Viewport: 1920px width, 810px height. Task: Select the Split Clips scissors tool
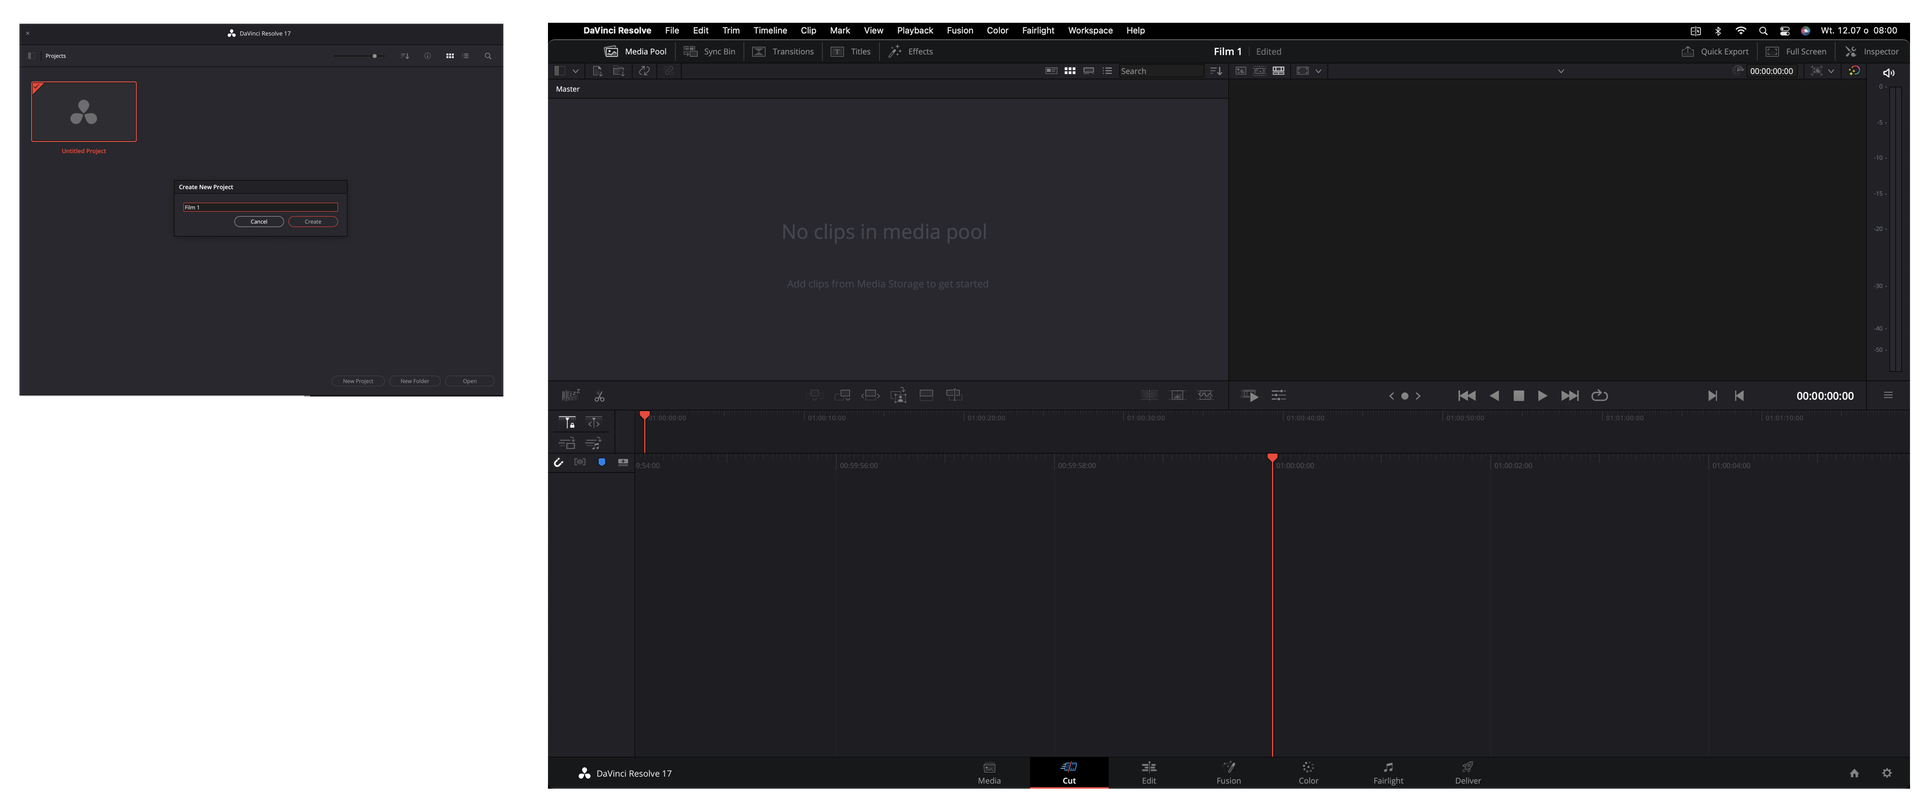coord(599,396)
